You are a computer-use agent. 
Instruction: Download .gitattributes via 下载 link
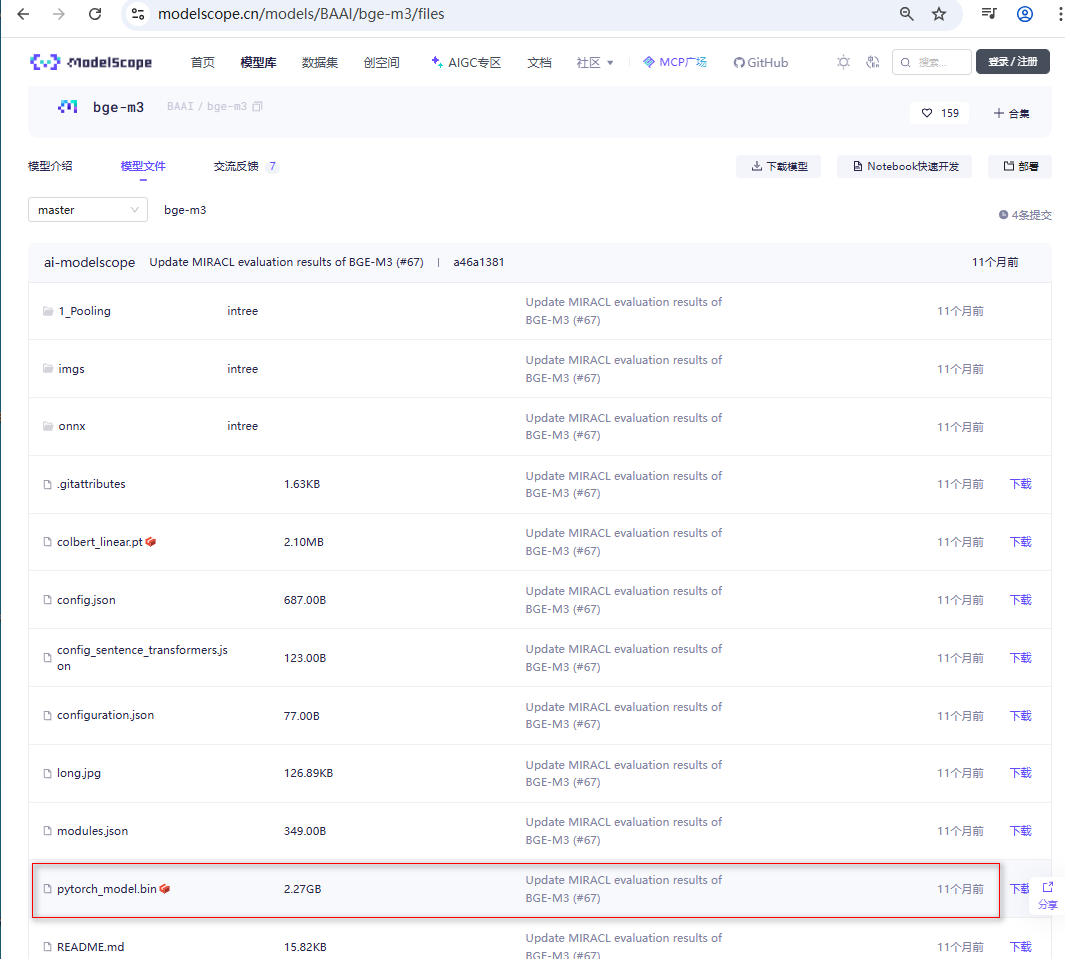click(x=1020, y=484)
